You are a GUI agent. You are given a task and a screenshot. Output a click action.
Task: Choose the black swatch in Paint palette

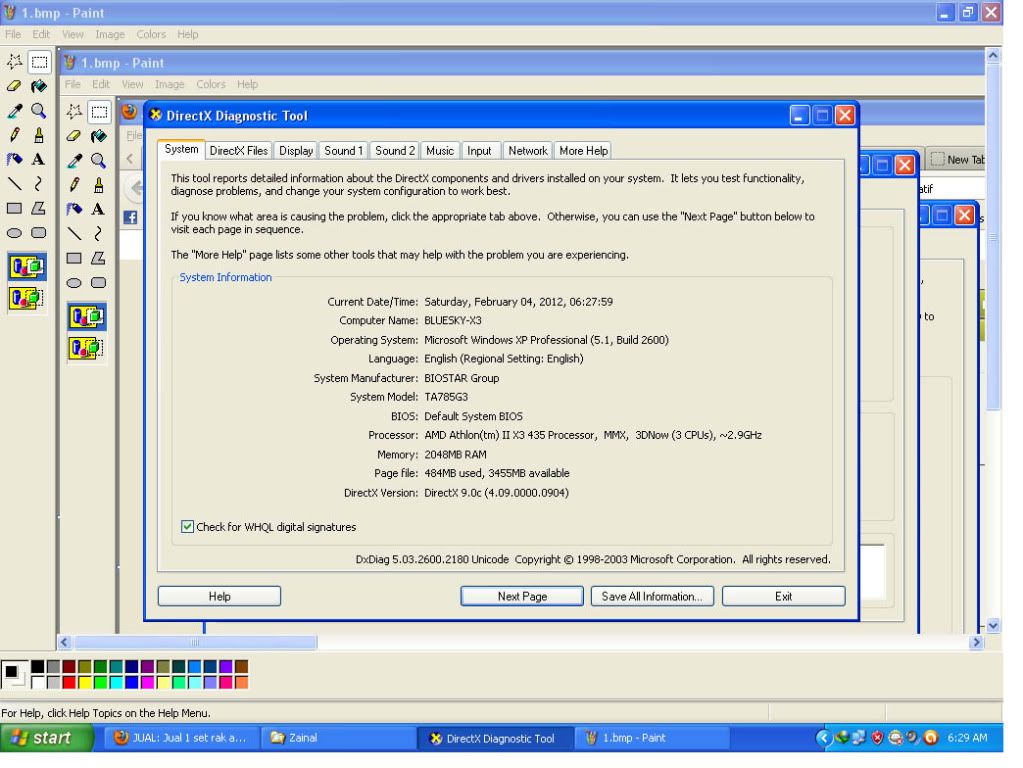pyautogui.click(x=38, y=666)
